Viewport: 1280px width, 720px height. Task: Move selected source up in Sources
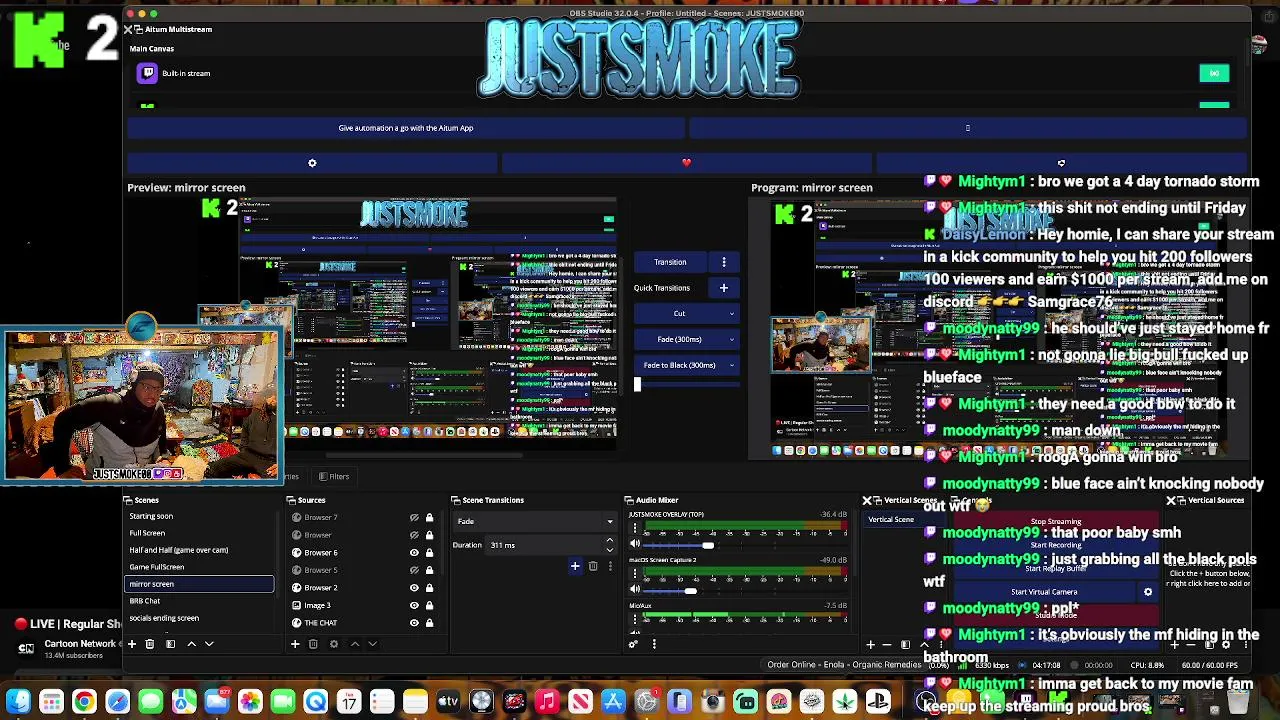(x=354, y=644)
